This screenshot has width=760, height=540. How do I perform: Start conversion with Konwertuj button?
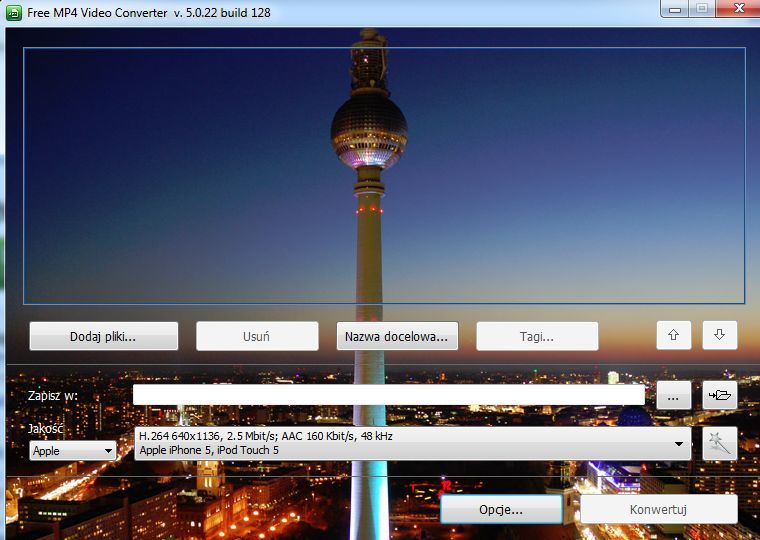pyautogui.click(x=659, y=509)
